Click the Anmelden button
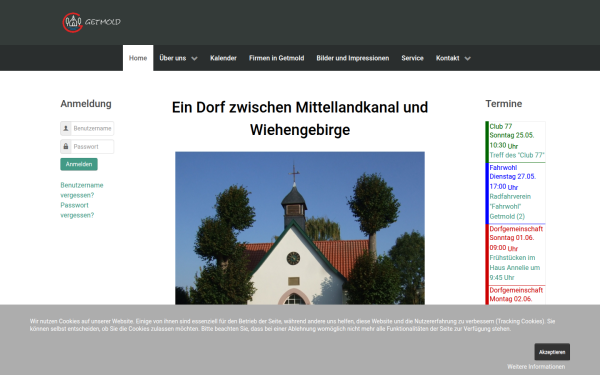The height and width of the screenshot is (375, 600). 79,164
